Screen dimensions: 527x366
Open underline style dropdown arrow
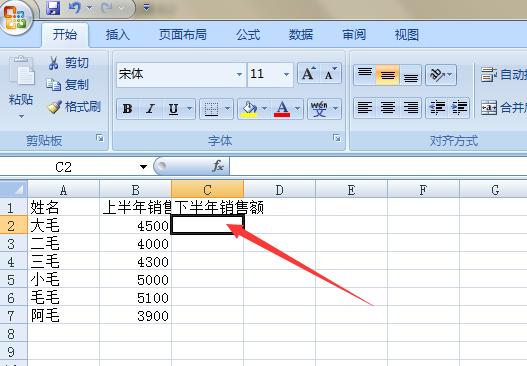[x=190, y=109]
